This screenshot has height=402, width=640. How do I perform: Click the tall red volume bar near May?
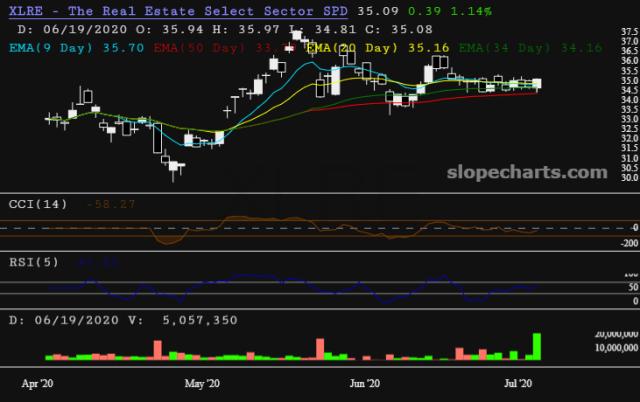(157, 349)
